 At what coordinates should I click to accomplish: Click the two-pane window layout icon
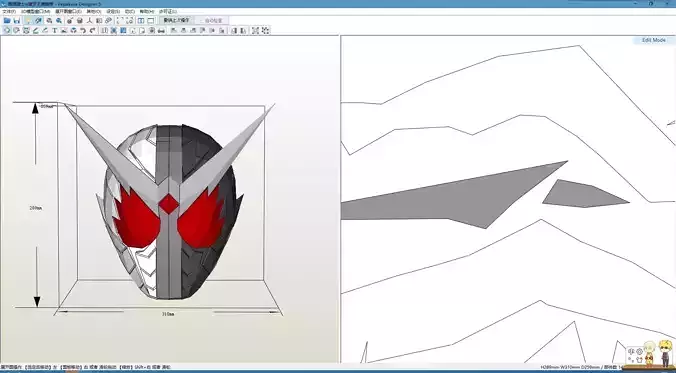tap(141, 20)
